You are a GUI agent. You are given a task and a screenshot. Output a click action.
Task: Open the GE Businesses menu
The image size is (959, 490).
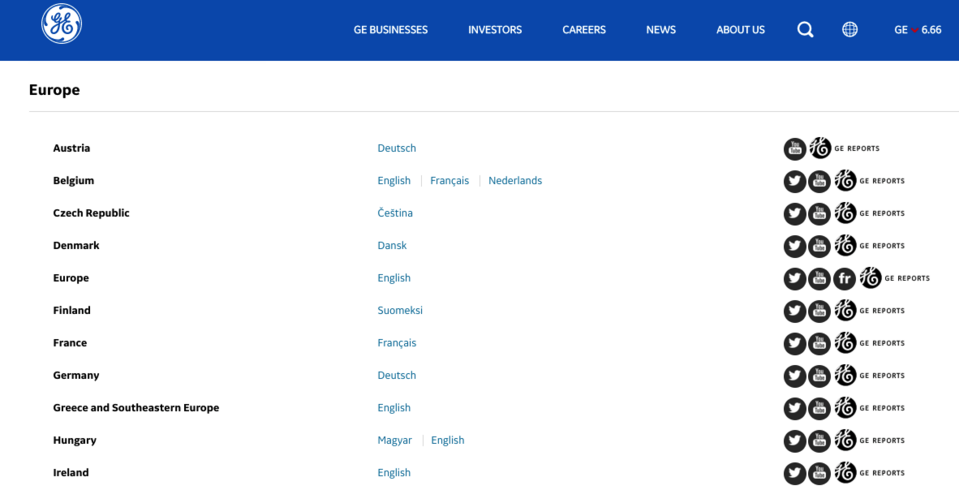coord(390,29)
